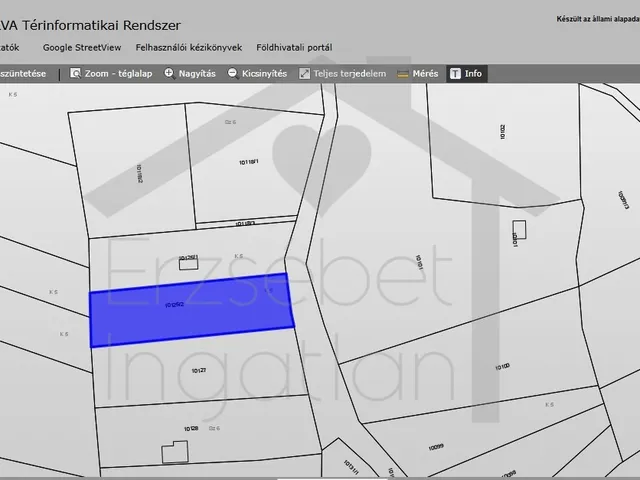Click the blue highlighted parcel 10126/2
The image size is (640, 480).
192,310
